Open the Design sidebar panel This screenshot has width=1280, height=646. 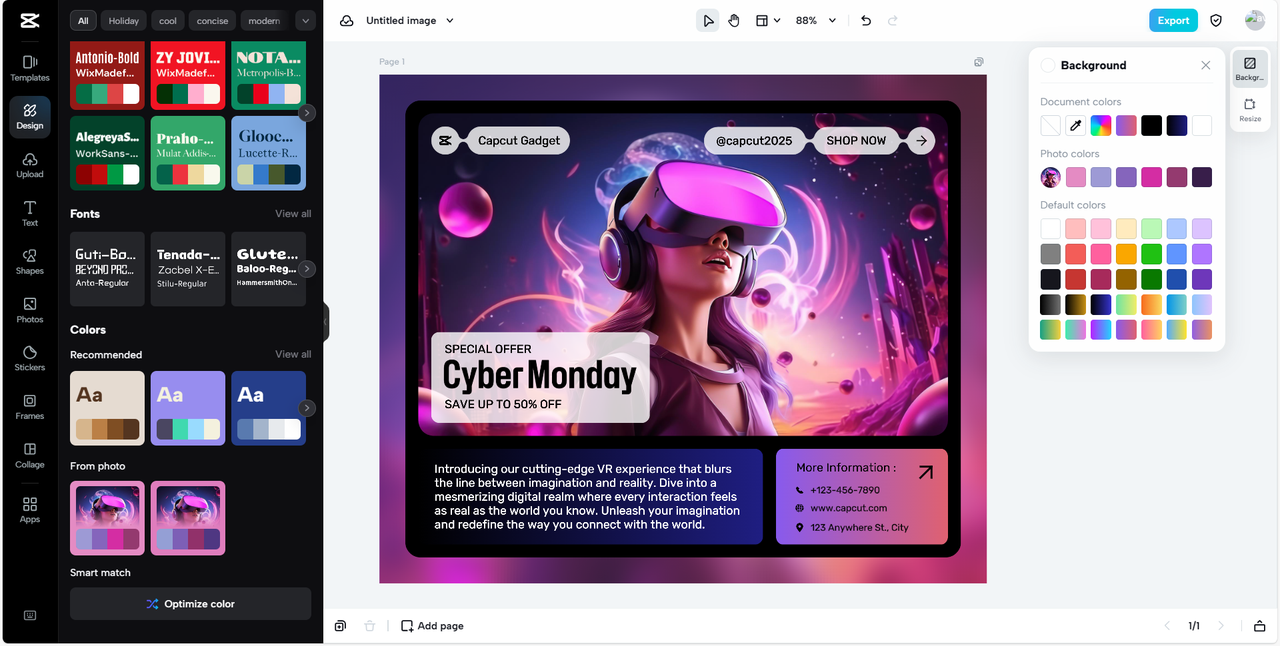click(x=30, y=116)
